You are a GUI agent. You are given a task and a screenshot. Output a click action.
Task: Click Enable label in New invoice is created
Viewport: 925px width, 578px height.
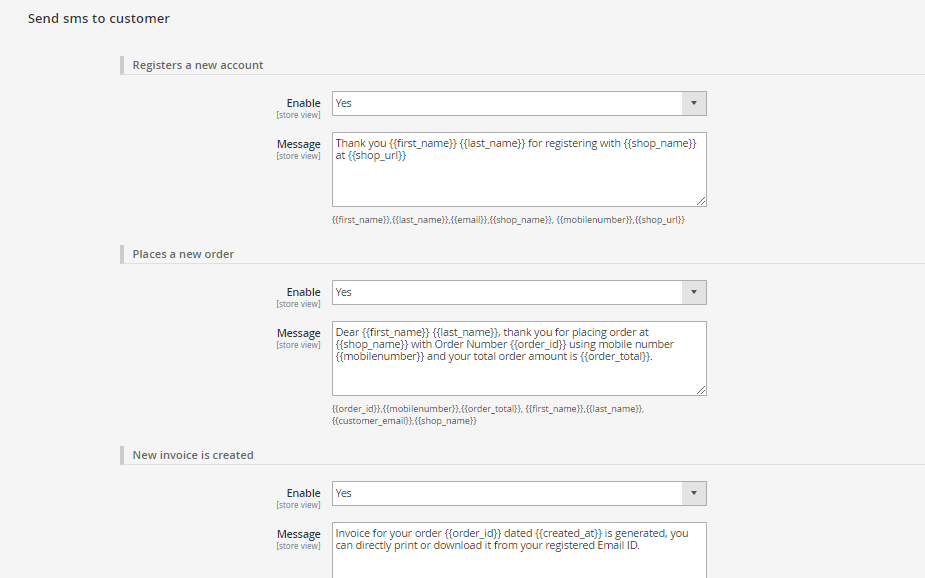click(303, 493)
